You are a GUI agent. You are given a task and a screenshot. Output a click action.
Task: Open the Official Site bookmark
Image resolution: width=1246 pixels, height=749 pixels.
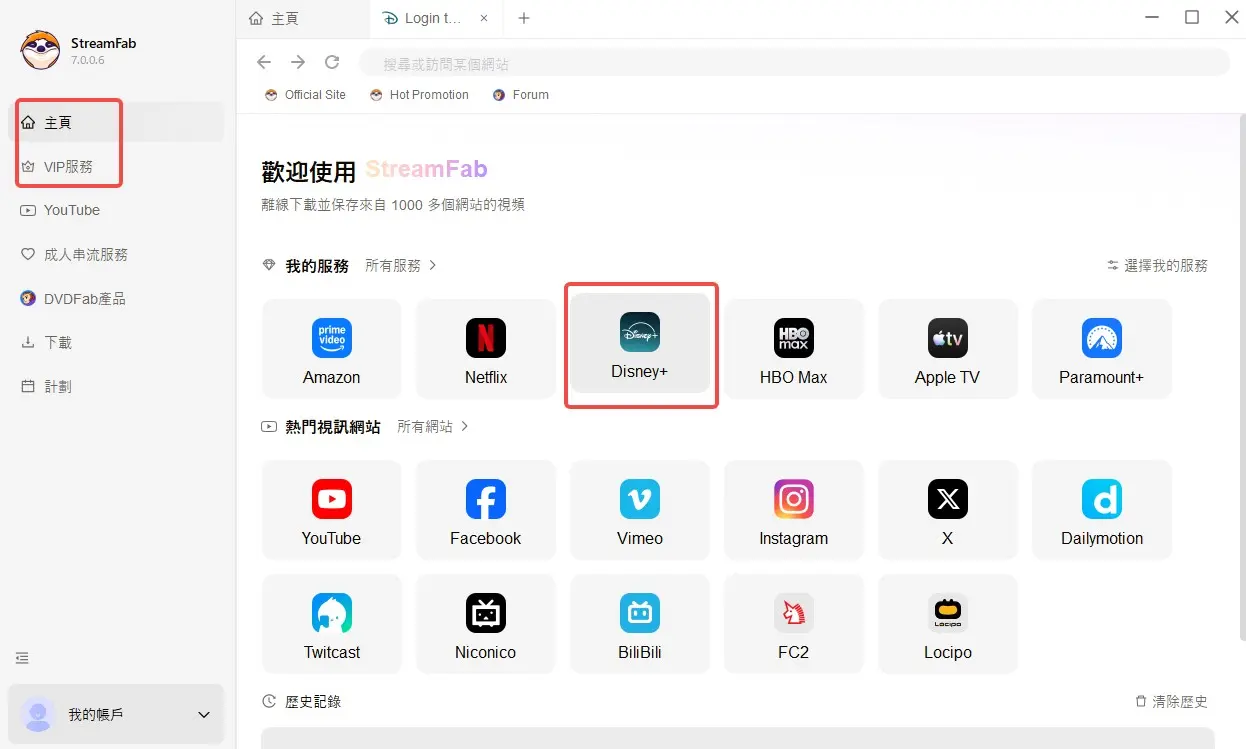click(305, 95)
